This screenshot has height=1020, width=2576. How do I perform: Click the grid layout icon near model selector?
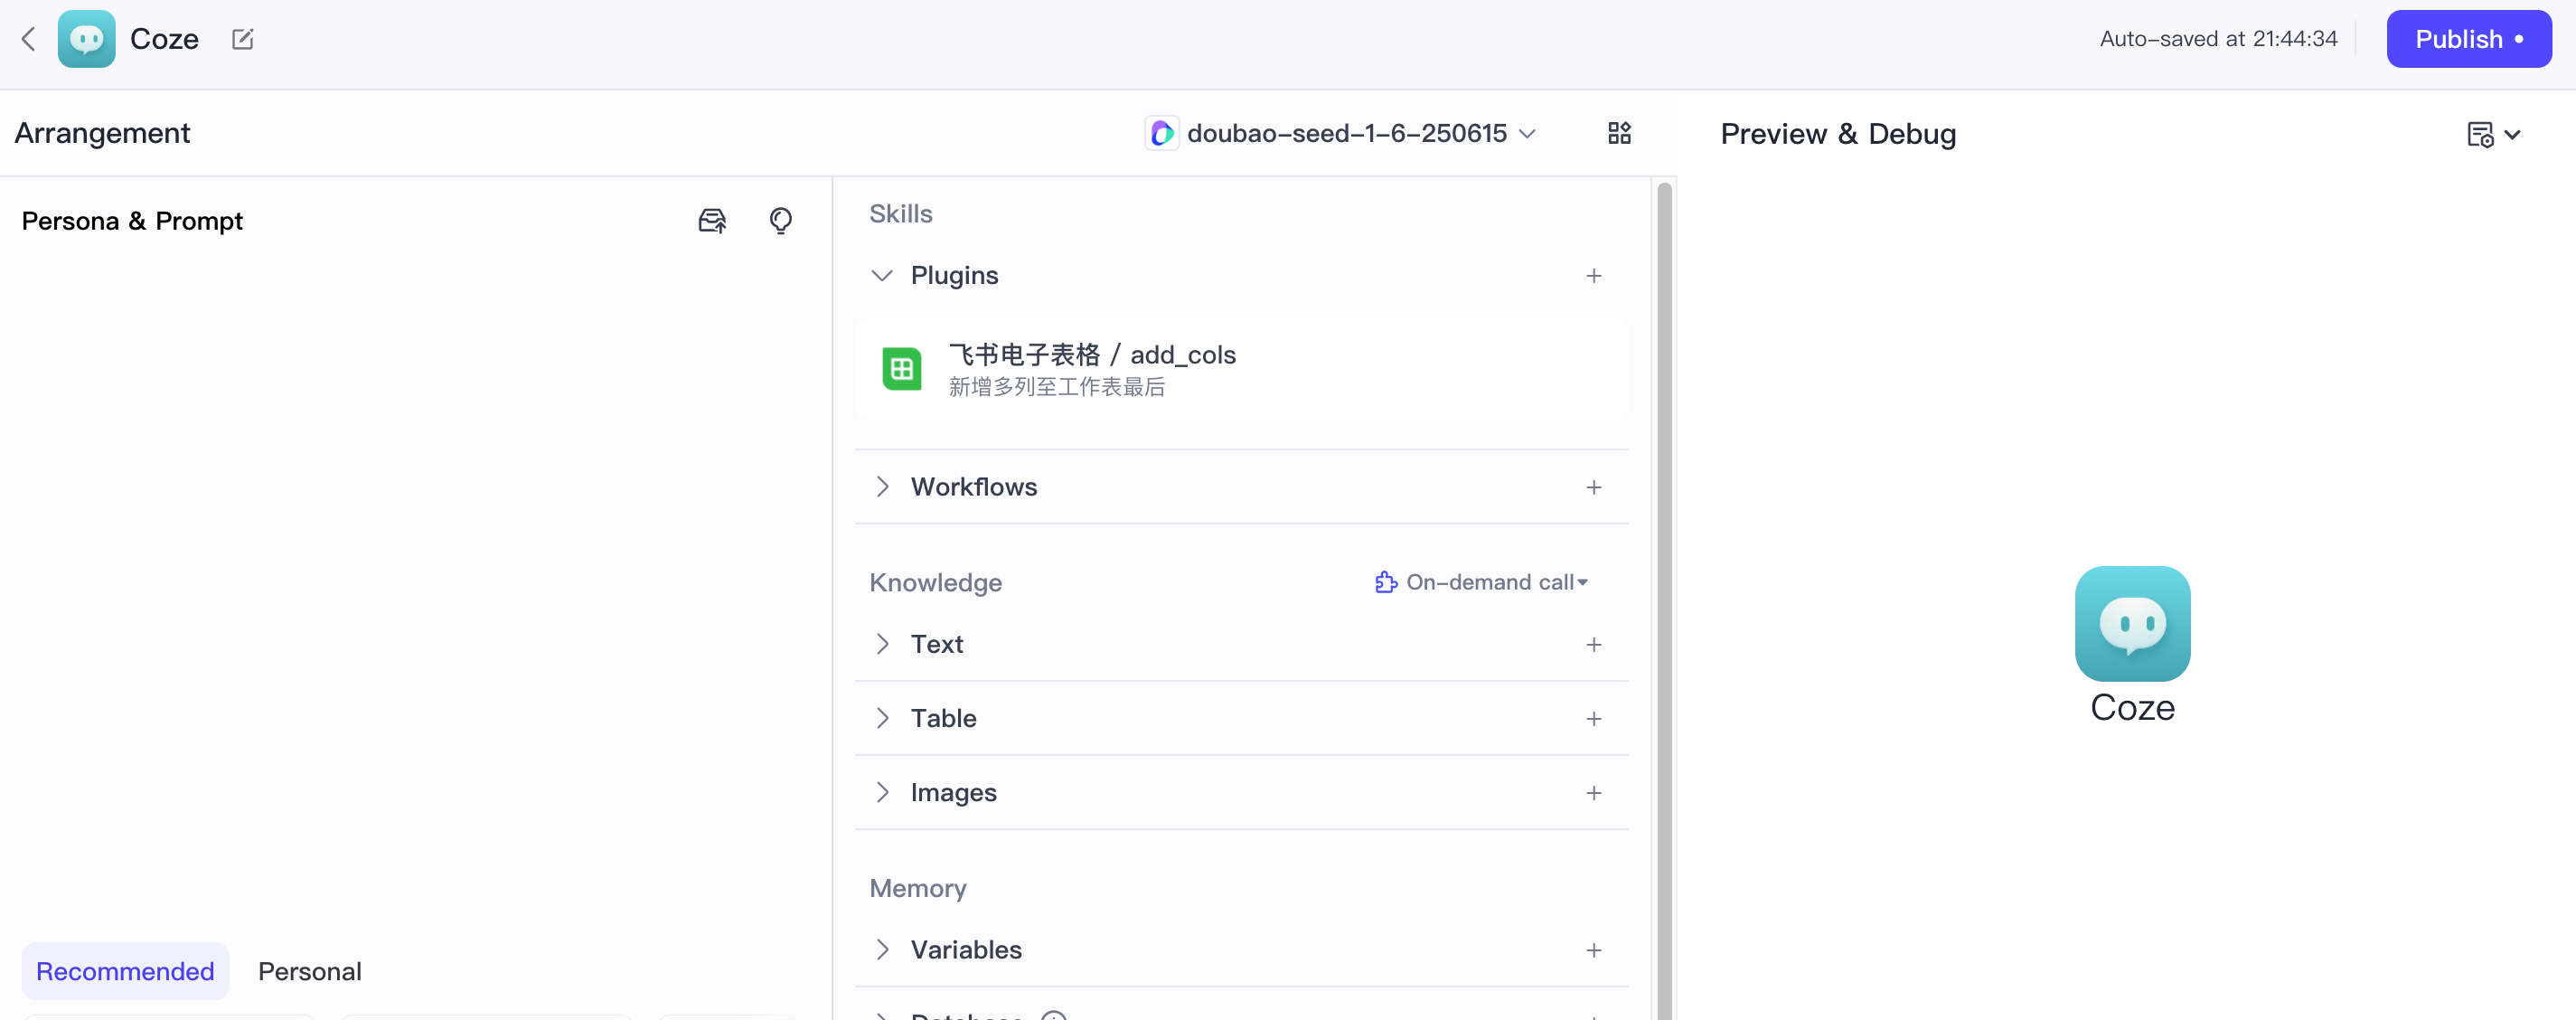pyautogui.click(x=1619, y=133)
